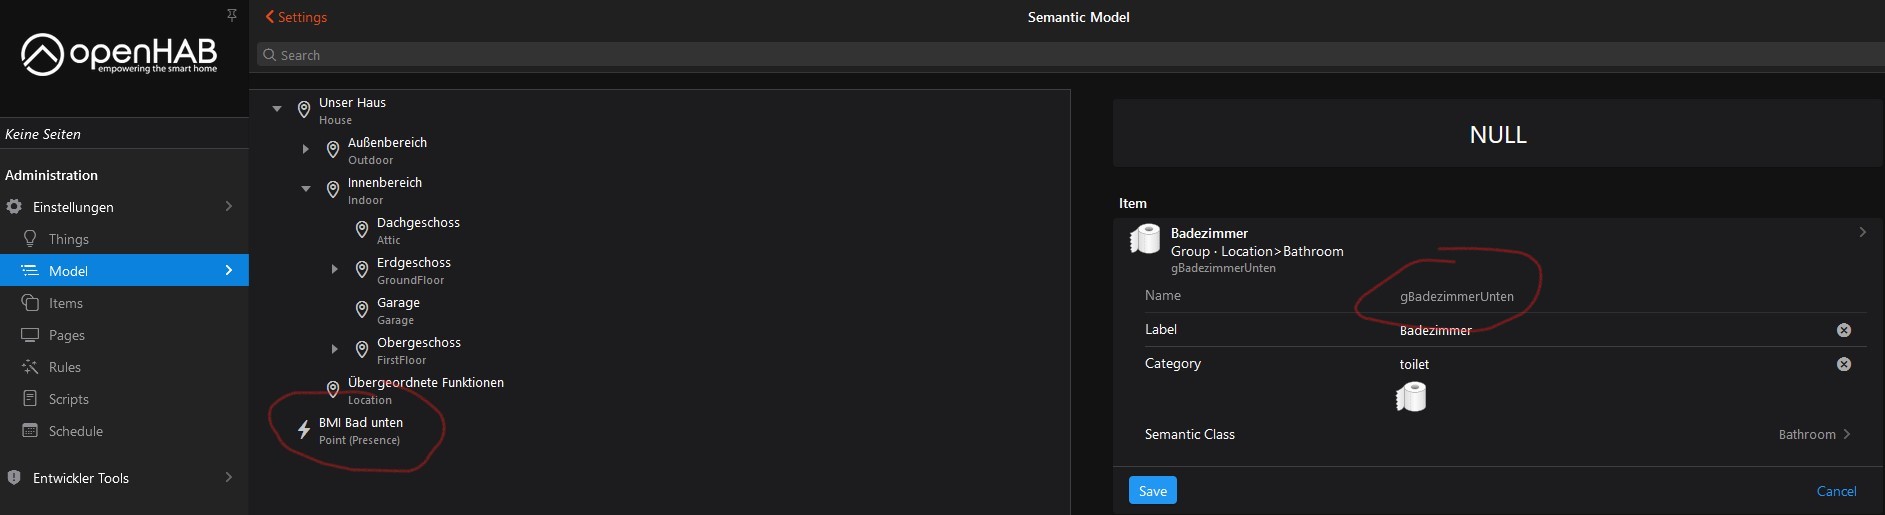The width and height of the screenshot is (1885, 515).
Task: Collapse the Unser Haus tree node
Action: [277, 109]
